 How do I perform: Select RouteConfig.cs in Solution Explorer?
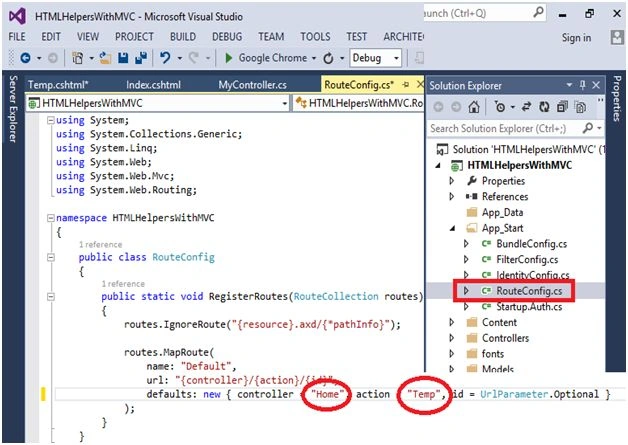coord(529,291)
